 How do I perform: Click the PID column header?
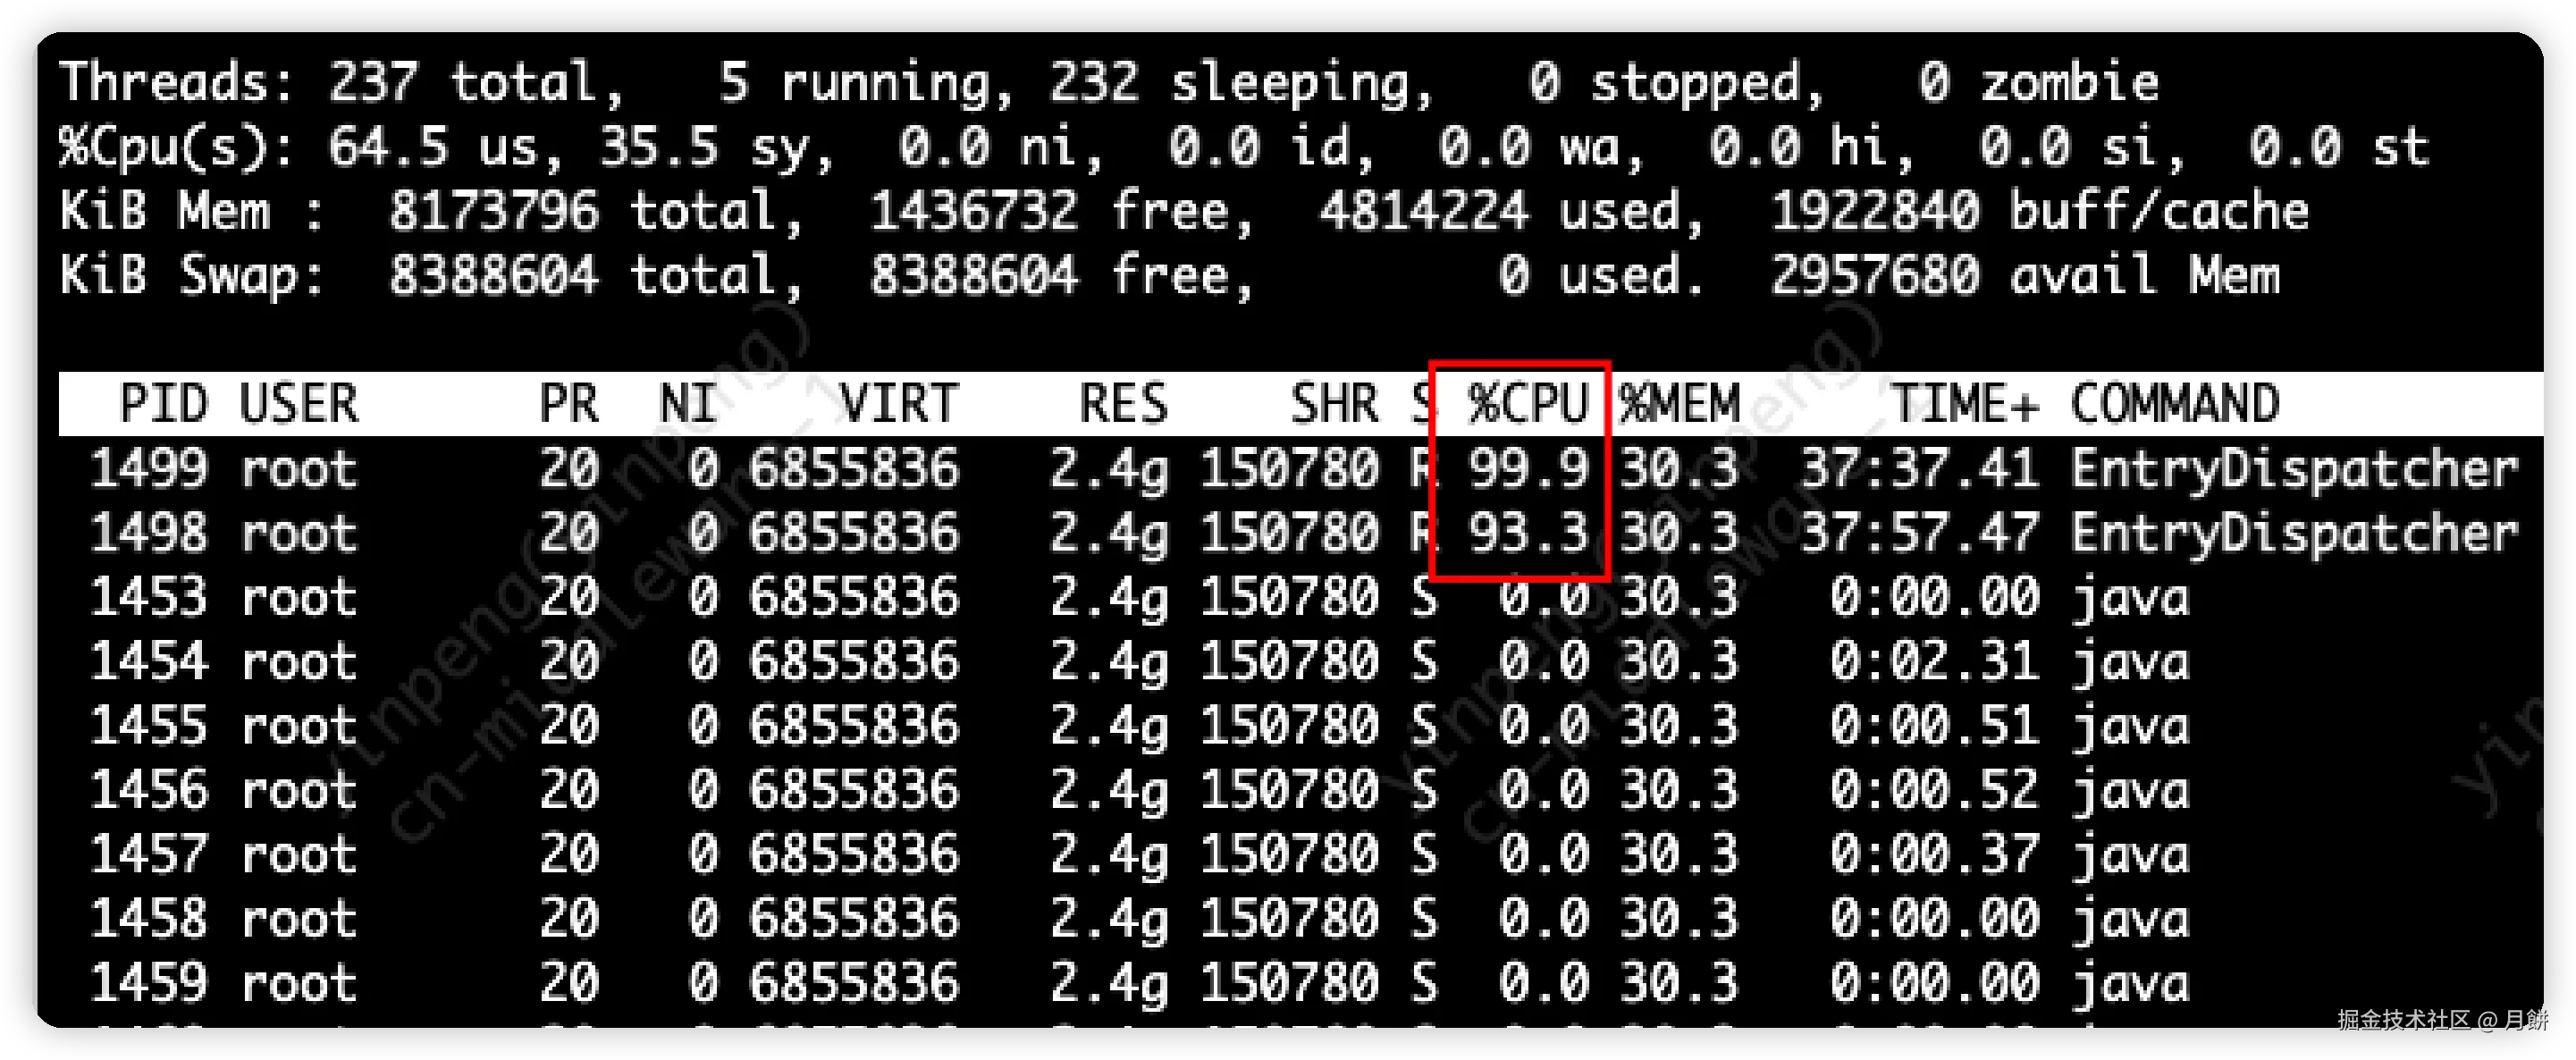tap(163, 405)
